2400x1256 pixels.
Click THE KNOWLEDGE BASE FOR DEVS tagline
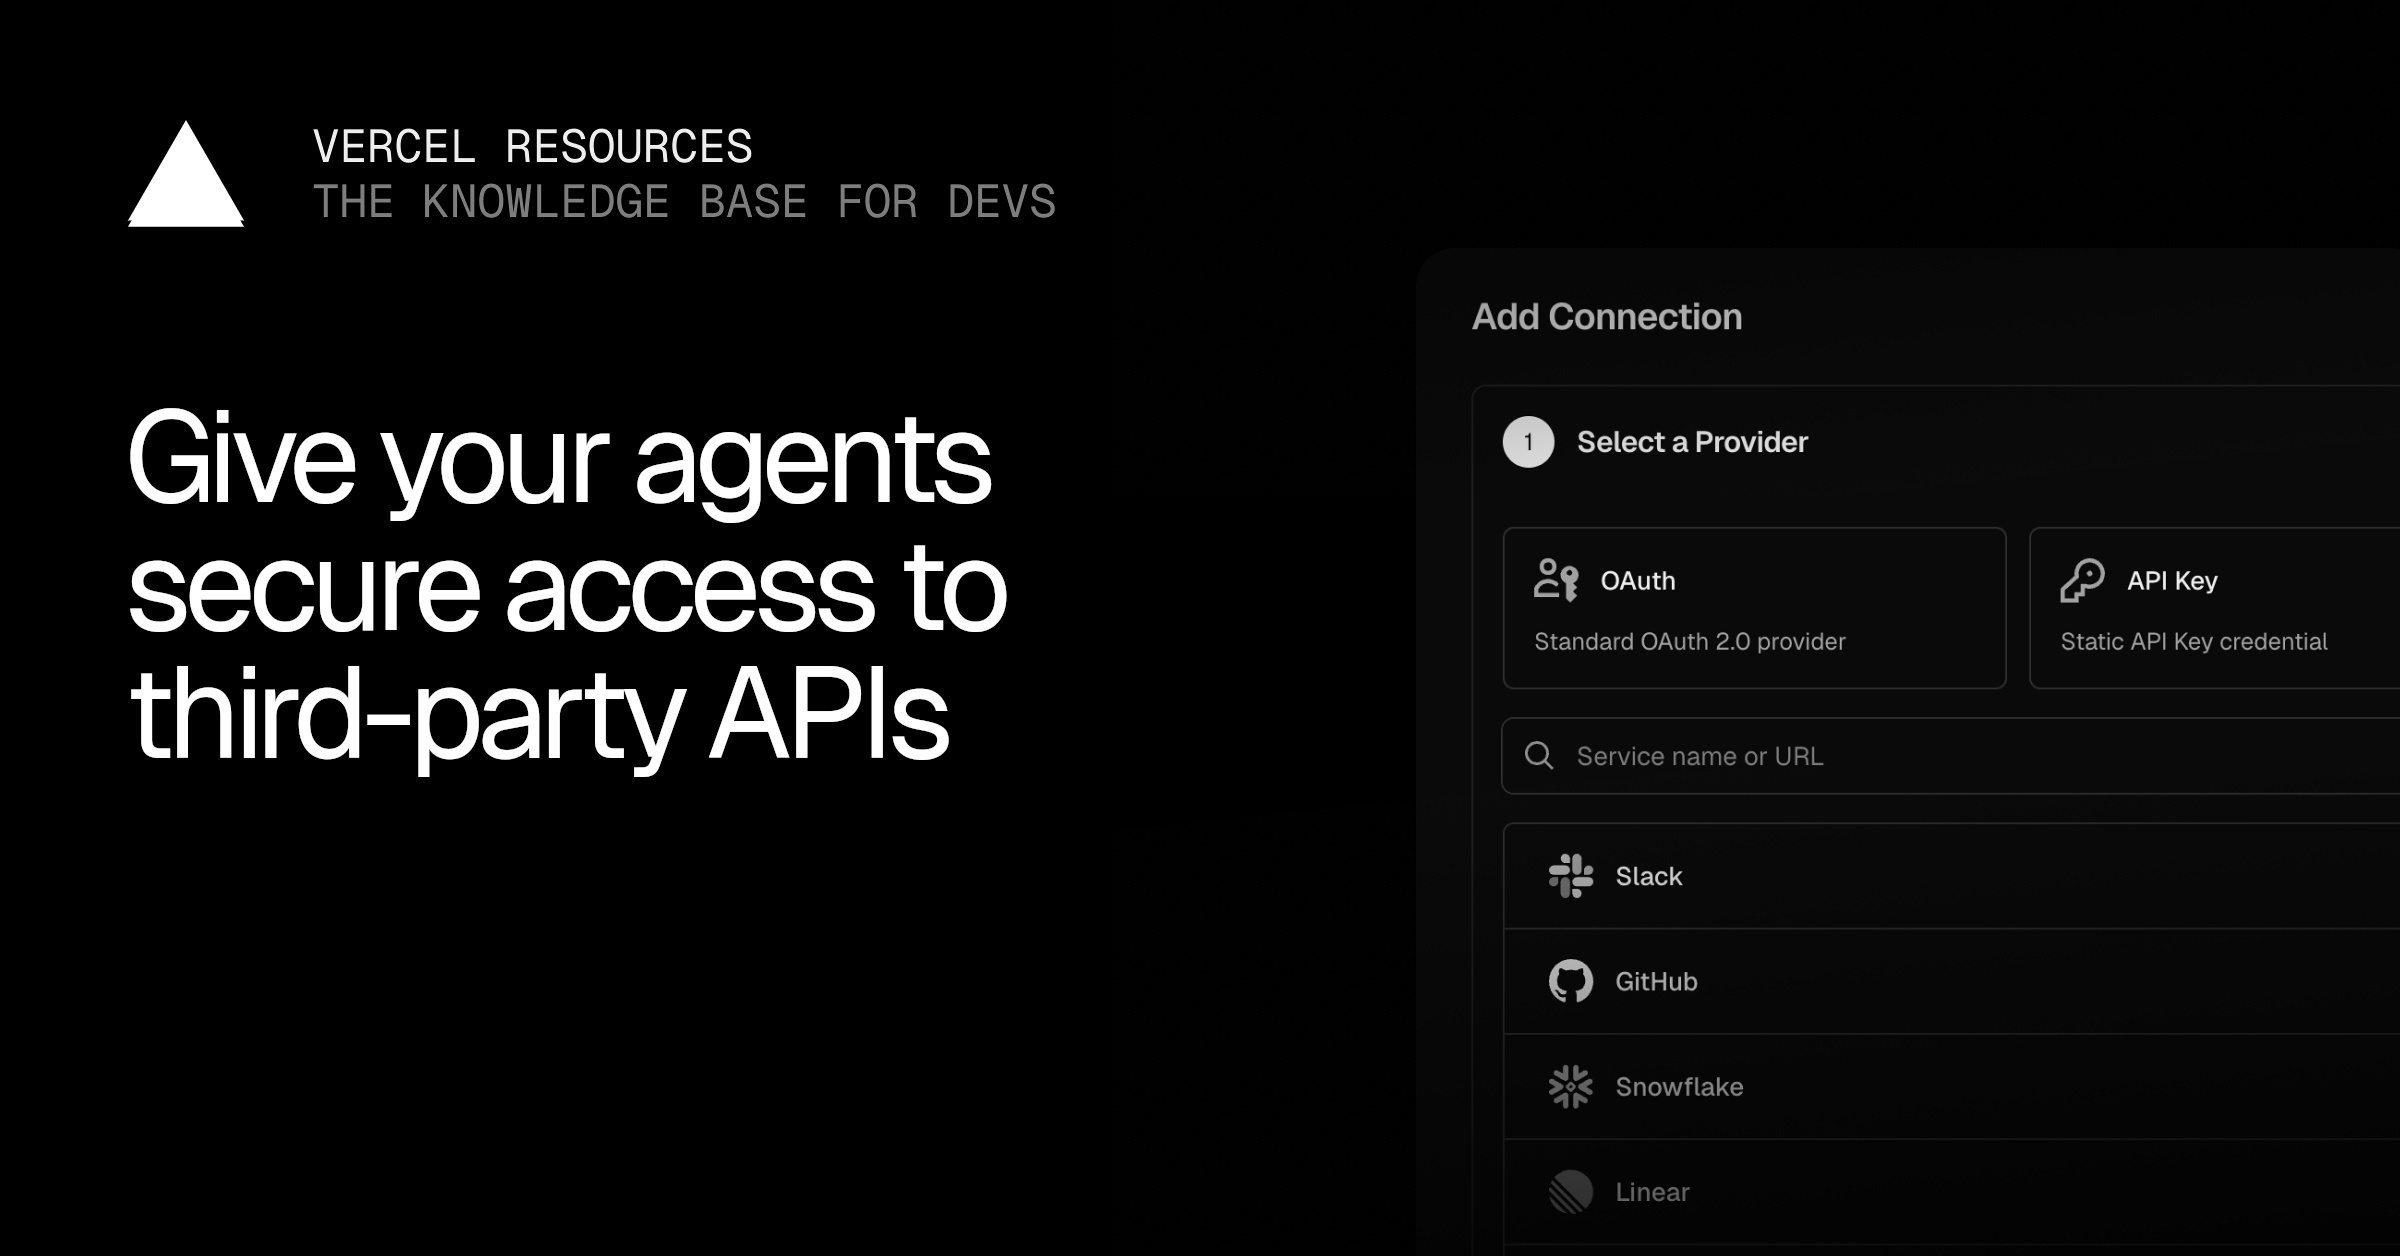685,202
